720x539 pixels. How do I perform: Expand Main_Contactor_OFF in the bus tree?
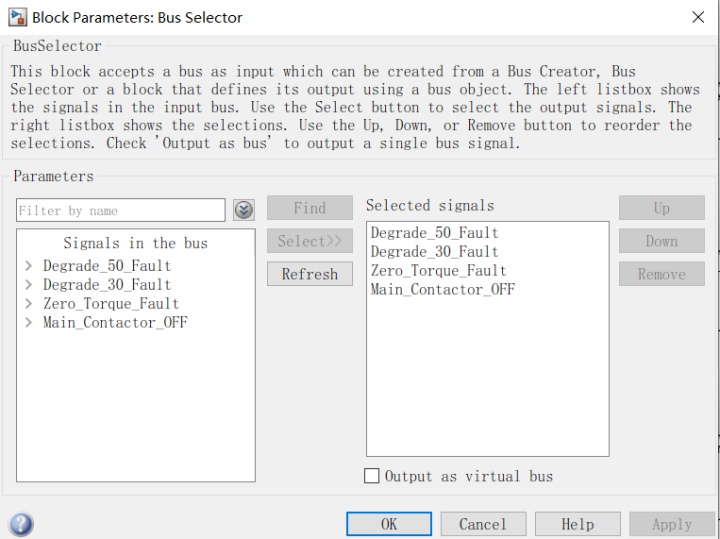point(29,323)
